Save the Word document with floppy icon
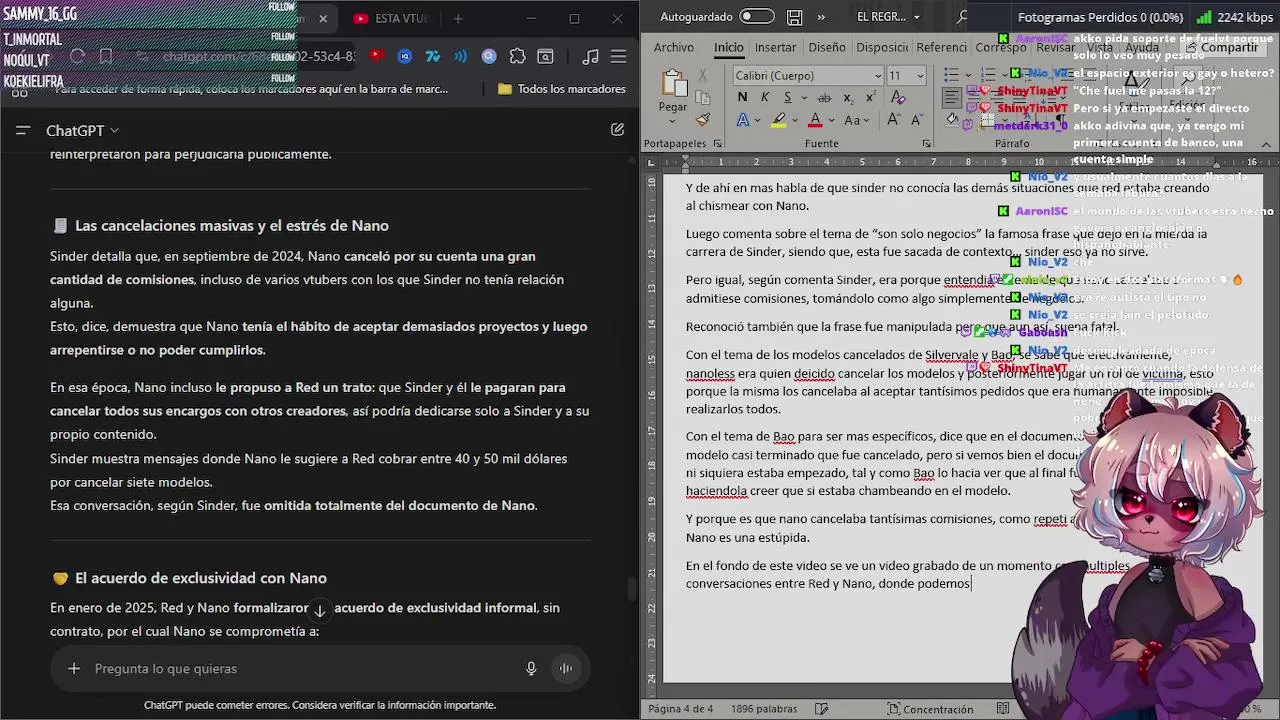Image resolution: width=1280 pixels, height=720 pixels. point(794,17)
